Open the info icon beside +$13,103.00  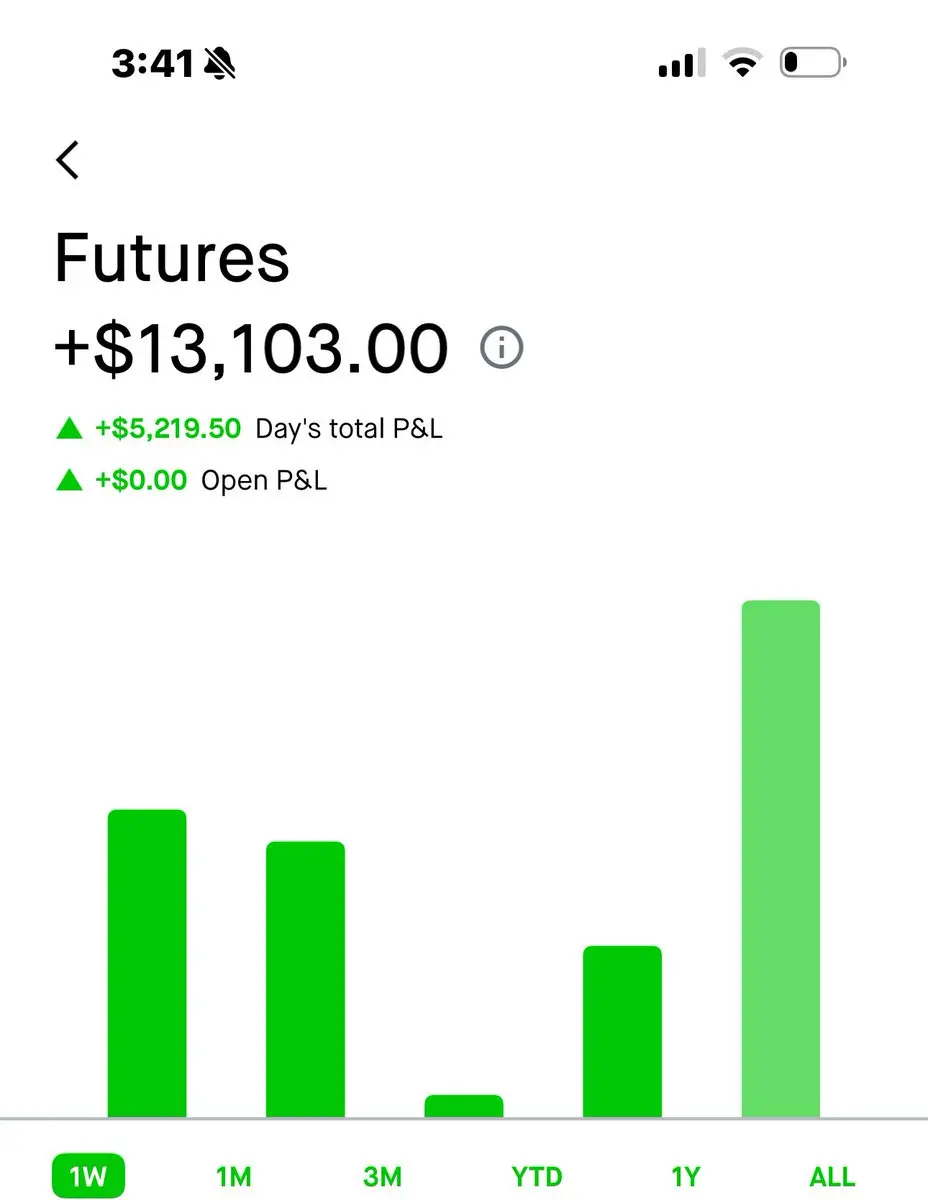[502, 349]
